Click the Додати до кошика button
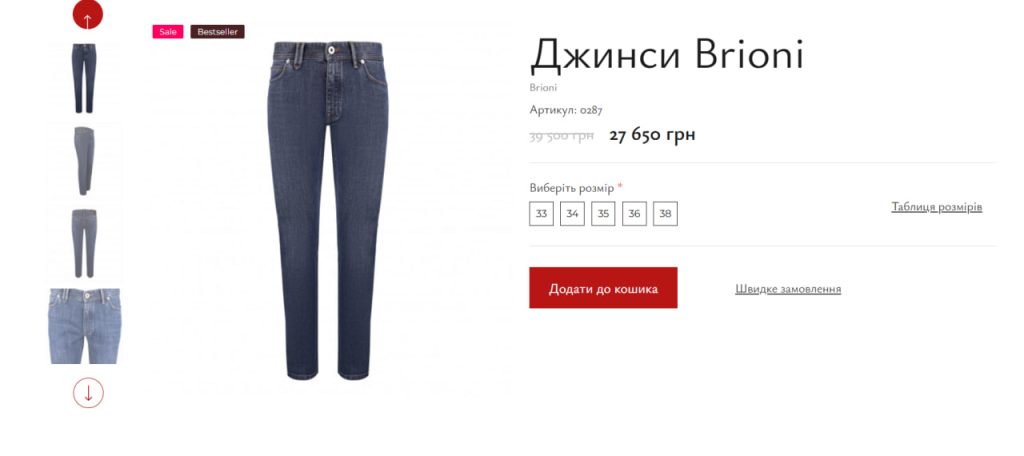Screen dimensions: 1024x456 [x=603, y=288]
